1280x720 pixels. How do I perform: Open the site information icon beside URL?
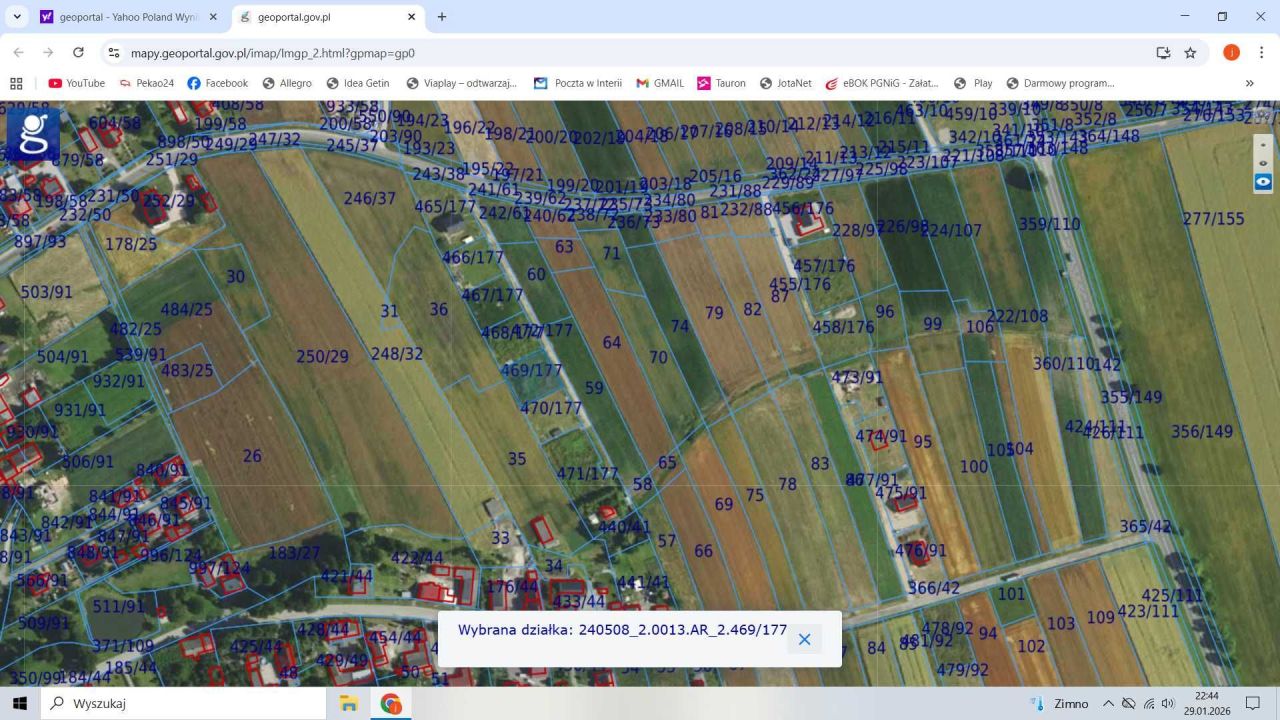click(114, 53)
